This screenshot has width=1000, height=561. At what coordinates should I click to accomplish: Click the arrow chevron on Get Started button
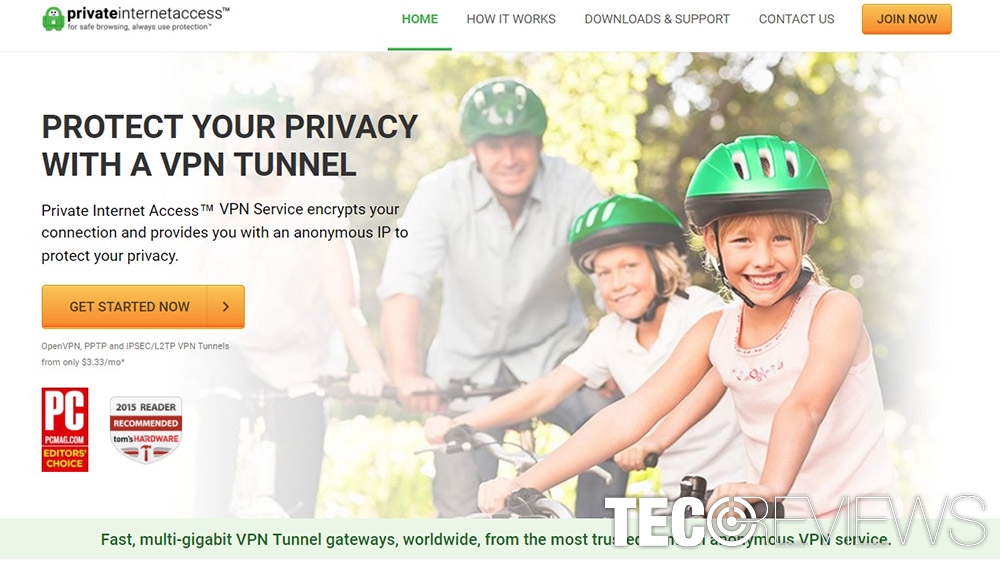(x=226, y=307)
